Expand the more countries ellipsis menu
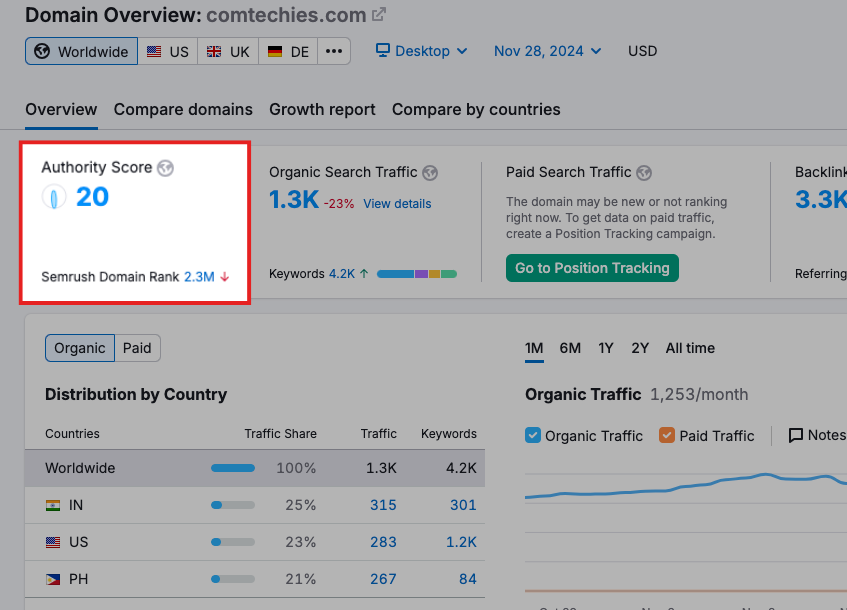Image resolution: width=847 pixels, height=610 pixels. (334, 51)
